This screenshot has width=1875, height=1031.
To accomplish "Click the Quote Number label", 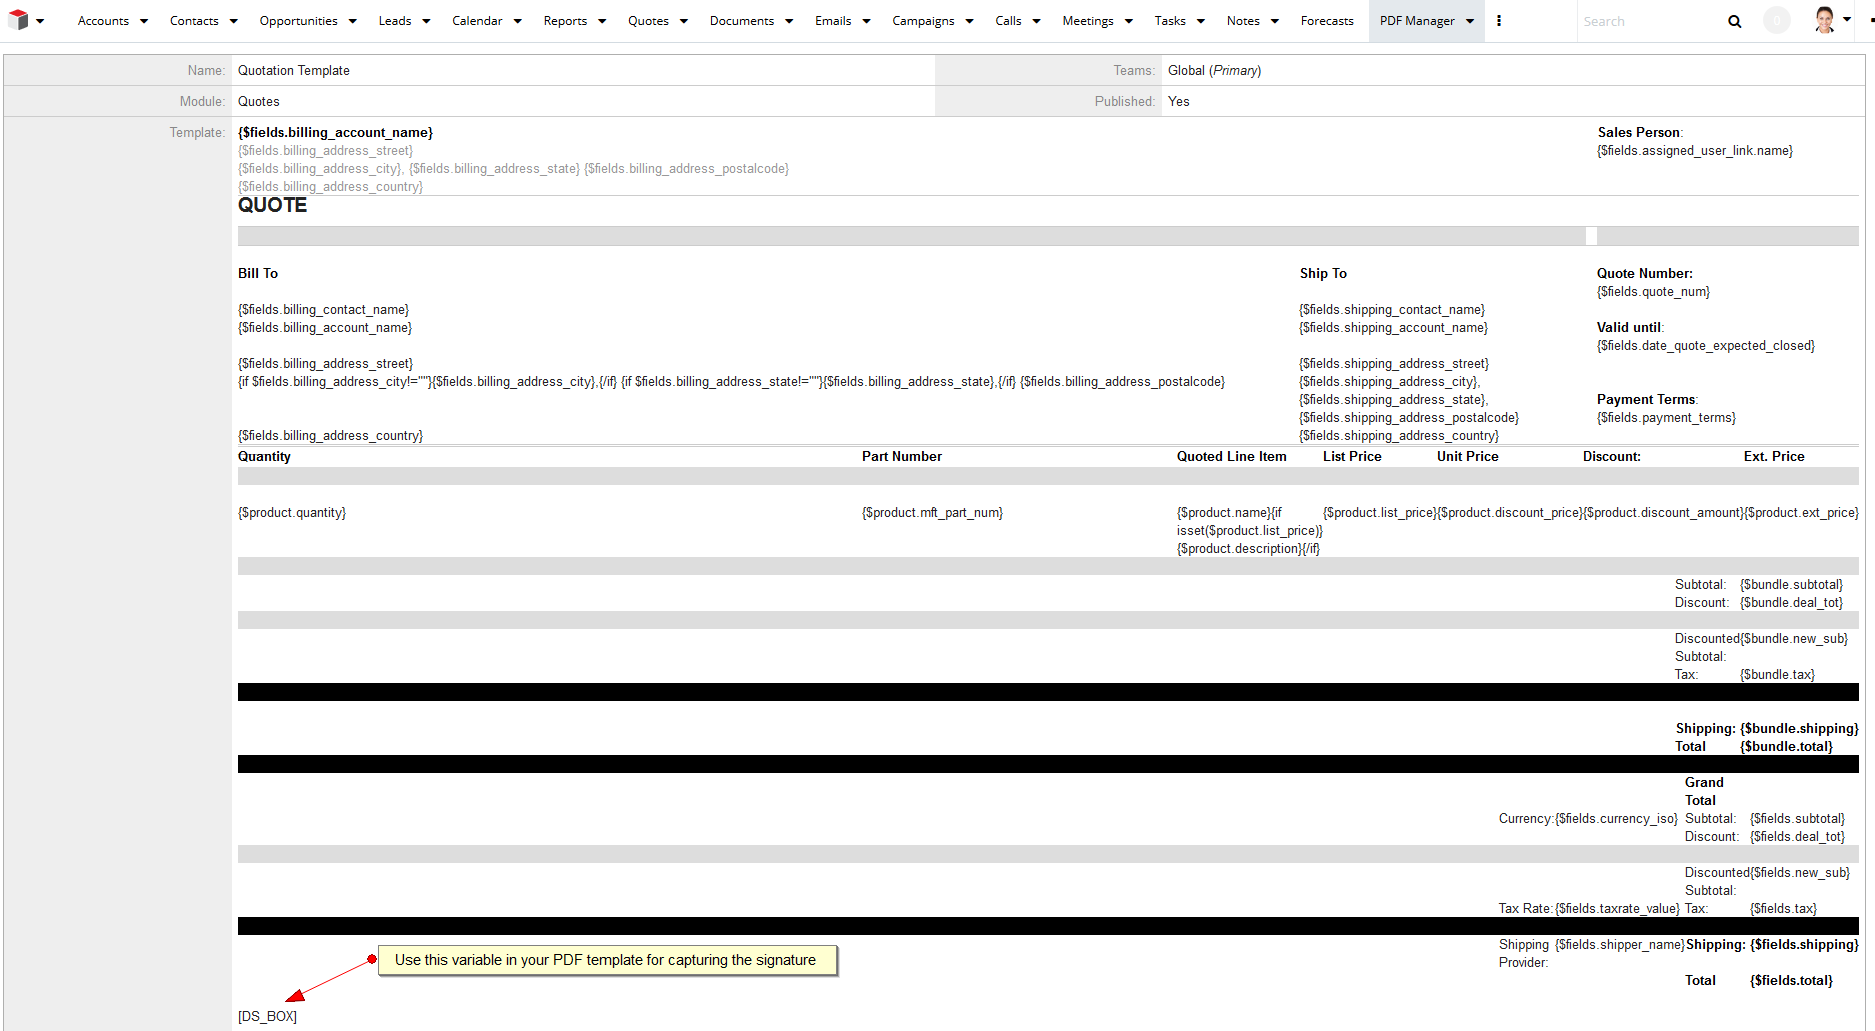I will pyautogui.click(x=1645, y=274).
